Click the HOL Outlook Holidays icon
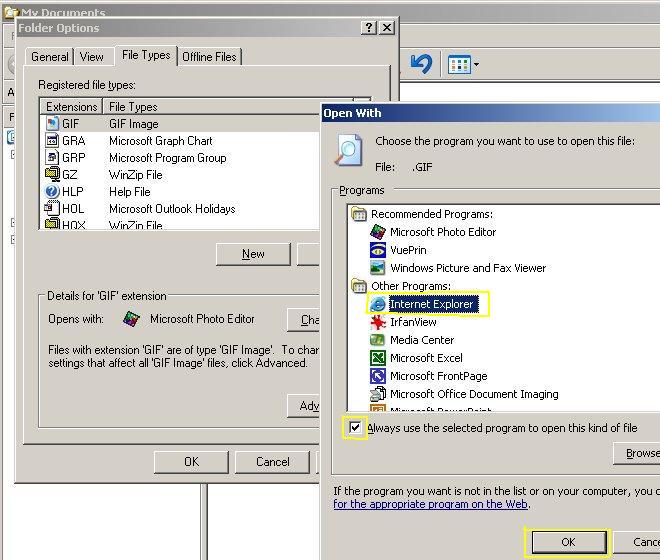Viewport: 660px width, 560px height. 52,208
